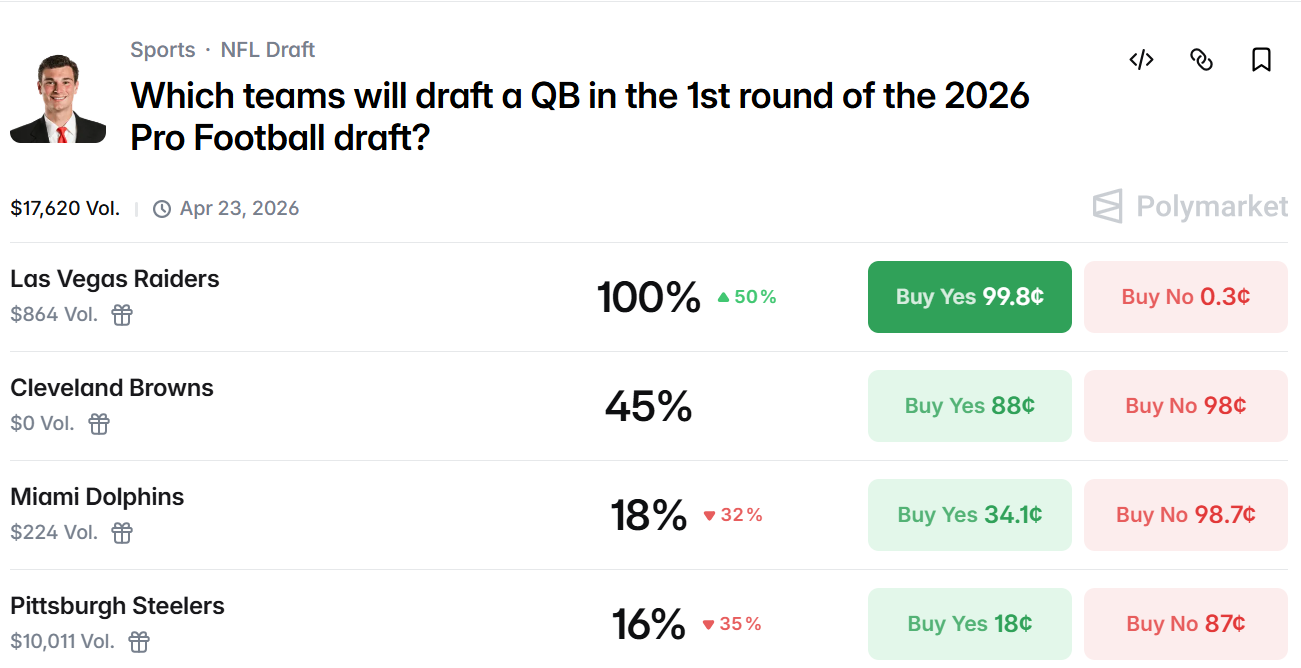Image resolution: width=1301 pixels, height=668 pixels.
Task: Buy Yes on Miami Dolphins
Action: [x=968, y=514]
